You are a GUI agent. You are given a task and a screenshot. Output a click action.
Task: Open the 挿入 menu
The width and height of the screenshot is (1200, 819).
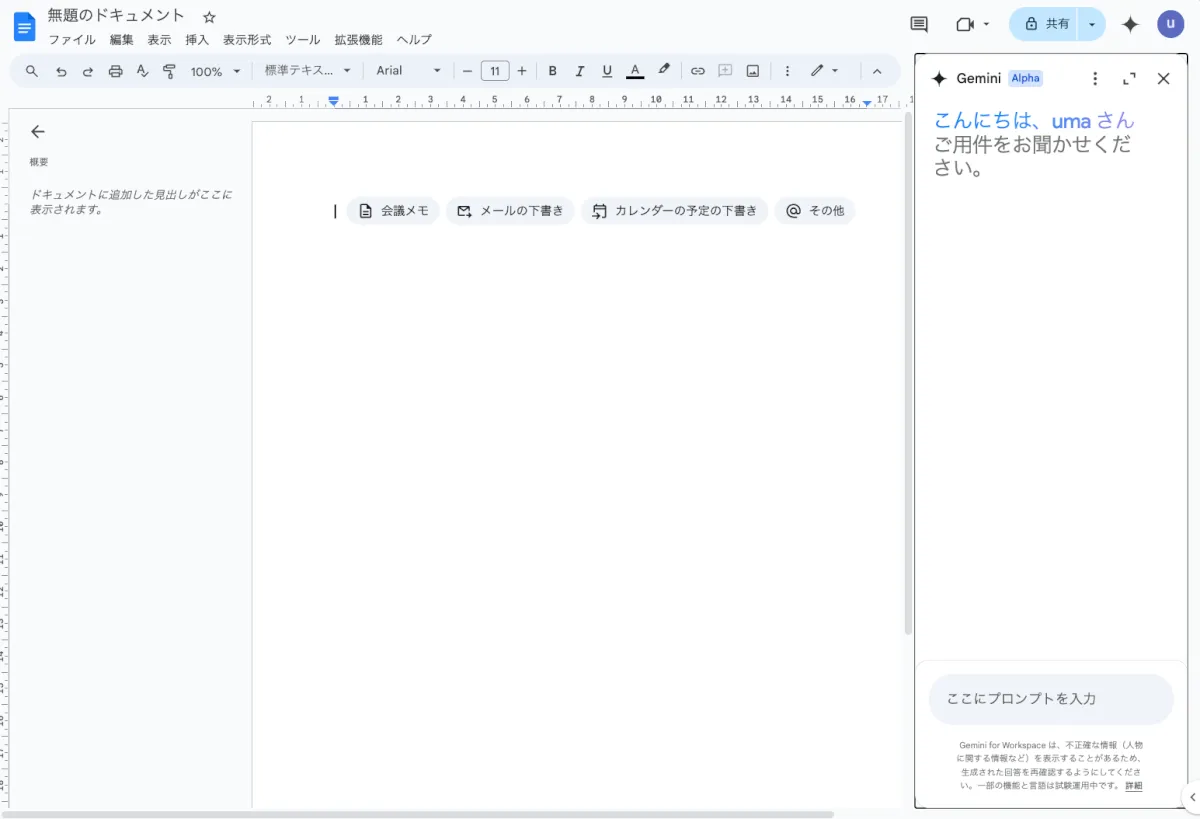[x=197, y=40]
